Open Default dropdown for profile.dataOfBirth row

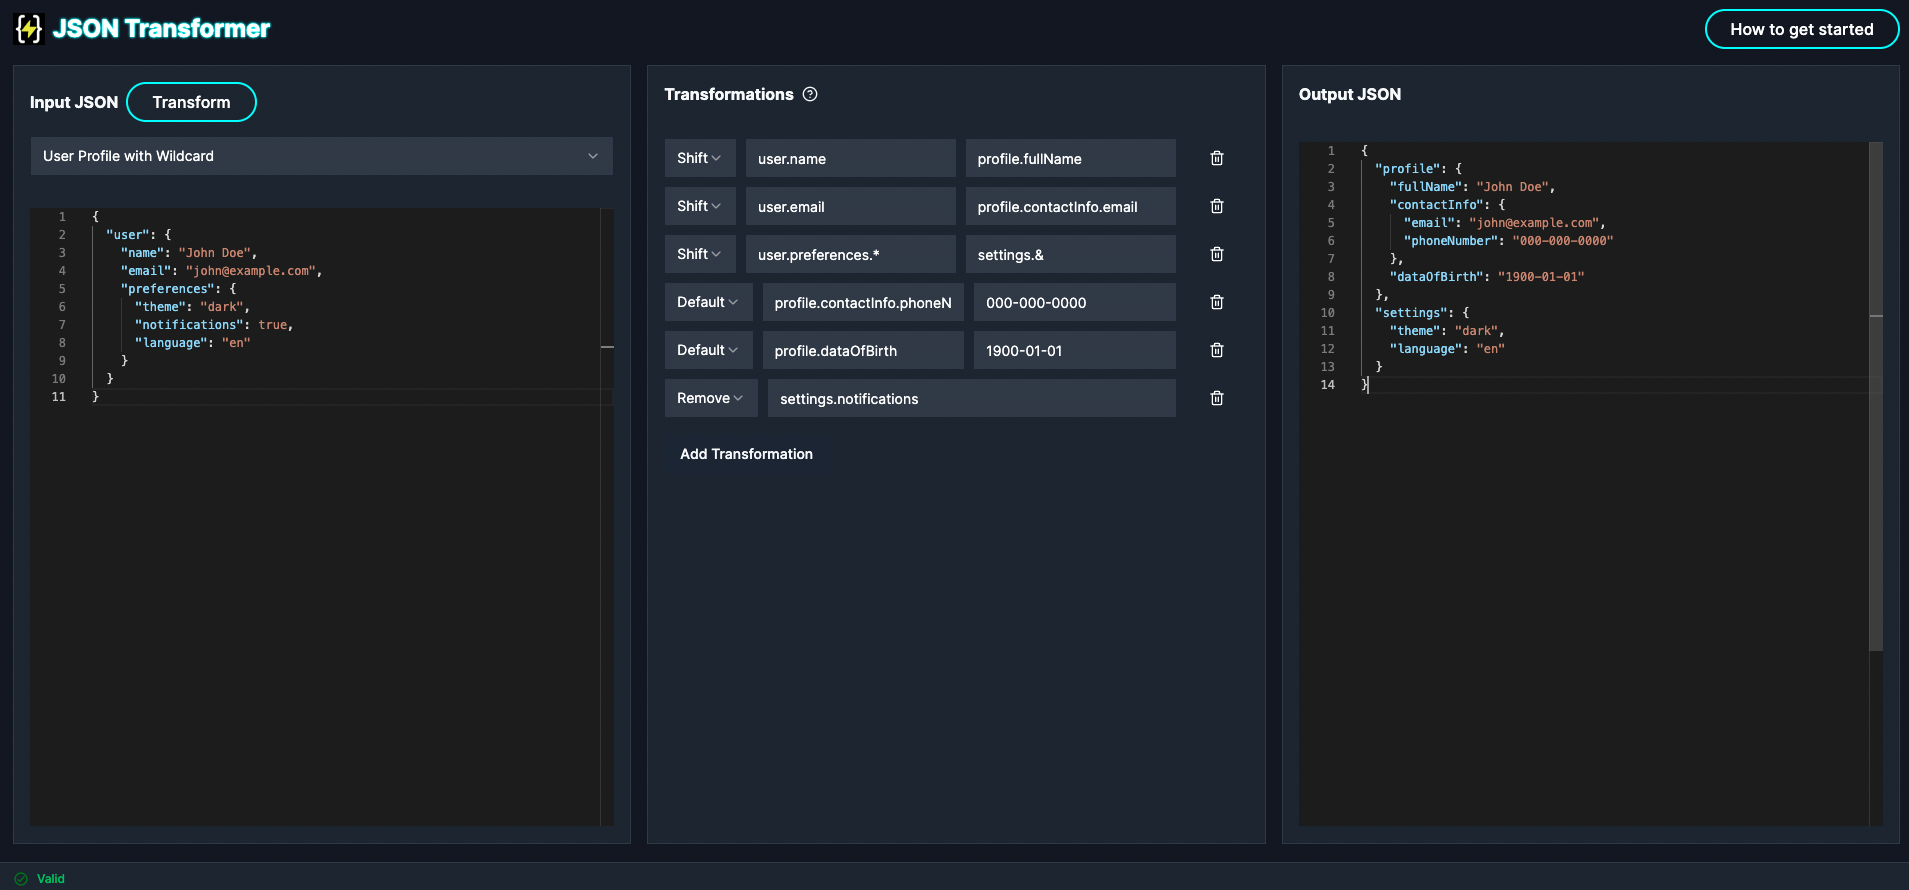tap(708, 350)
